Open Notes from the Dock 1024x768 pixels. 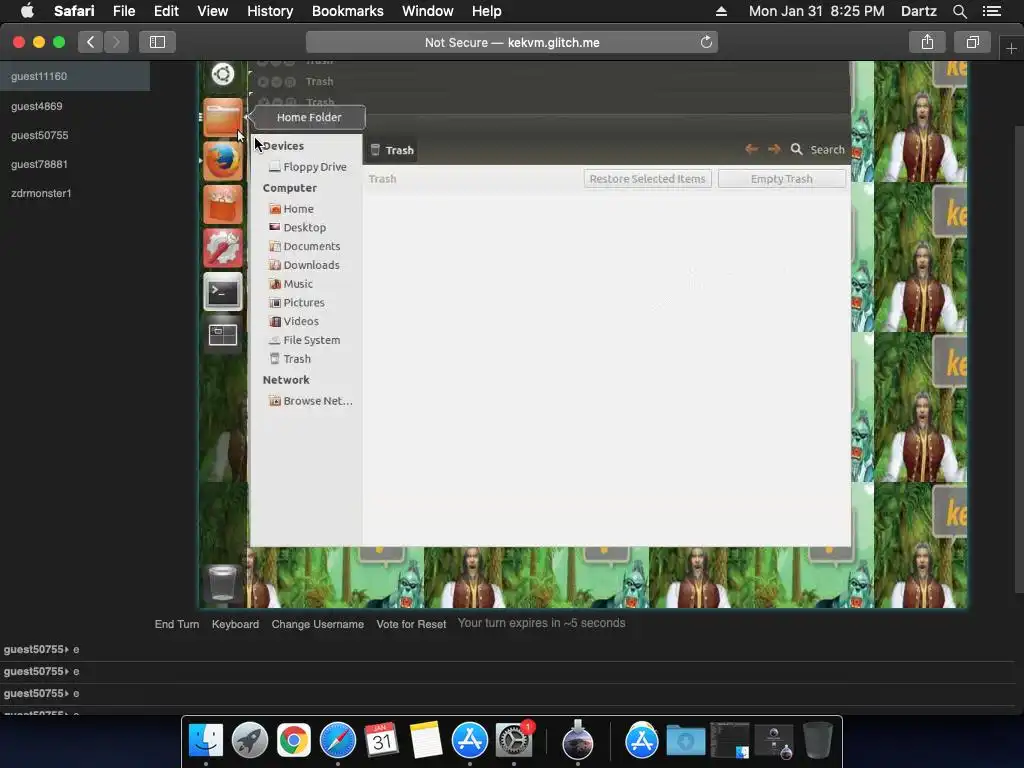click(426, 741)
